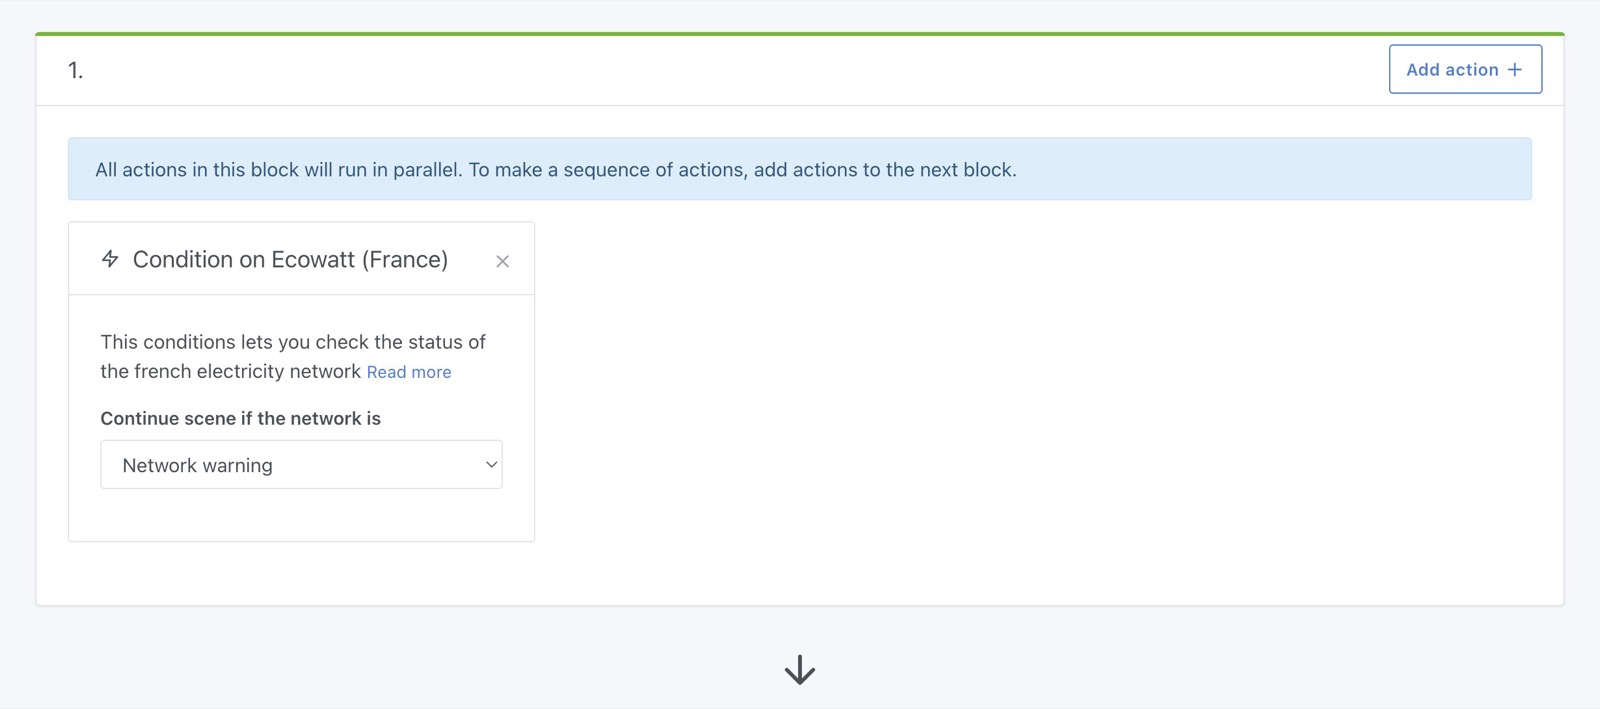Click the lightning bolt Ecowatt icon
The image size is (1600, 709).
(110, 259)
